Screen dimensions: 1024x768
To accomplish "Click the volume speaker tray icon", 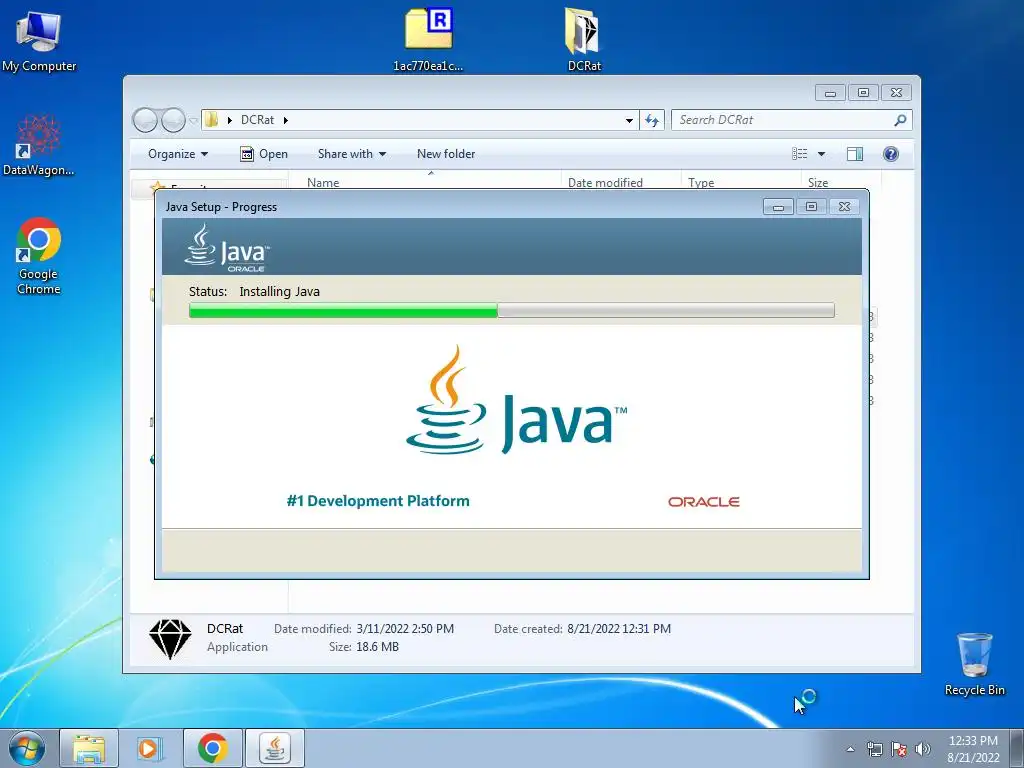I will (923, 749).
